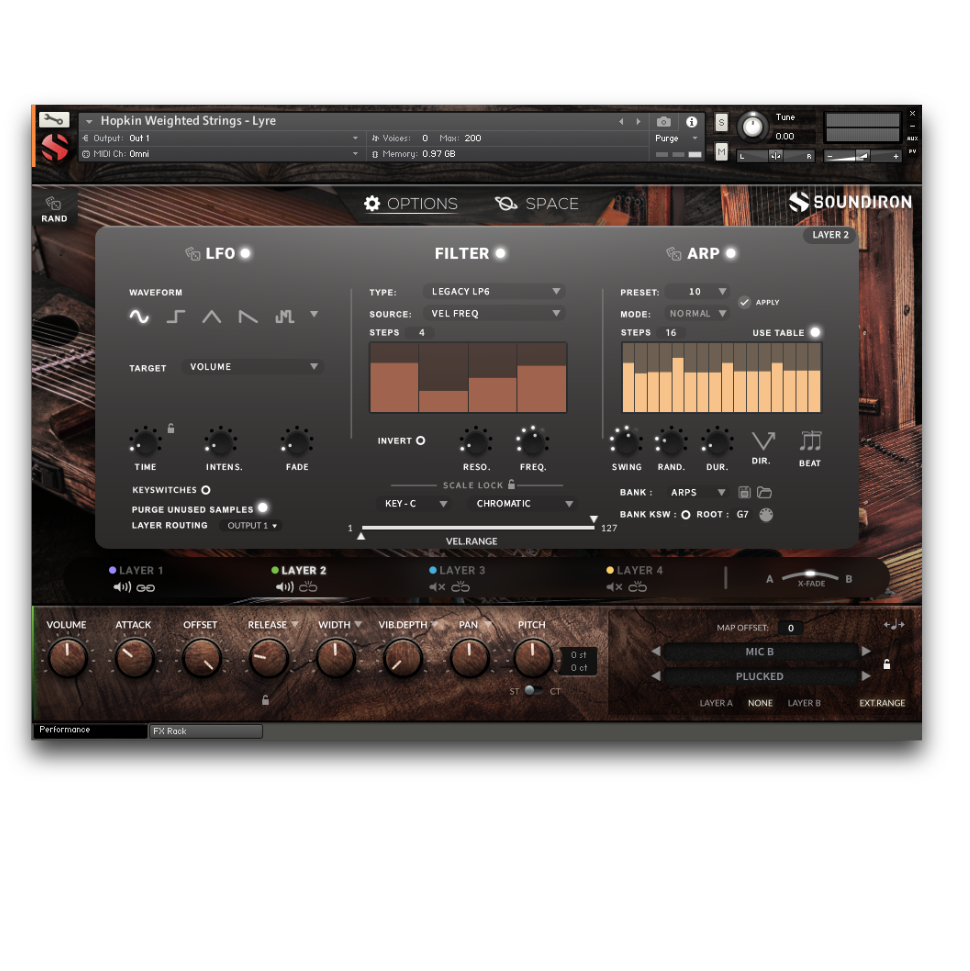The height and width of the screenshot is (971, 970).
Task: Open the CHROMATIC scale dropdown
Action: pos(520,503)
